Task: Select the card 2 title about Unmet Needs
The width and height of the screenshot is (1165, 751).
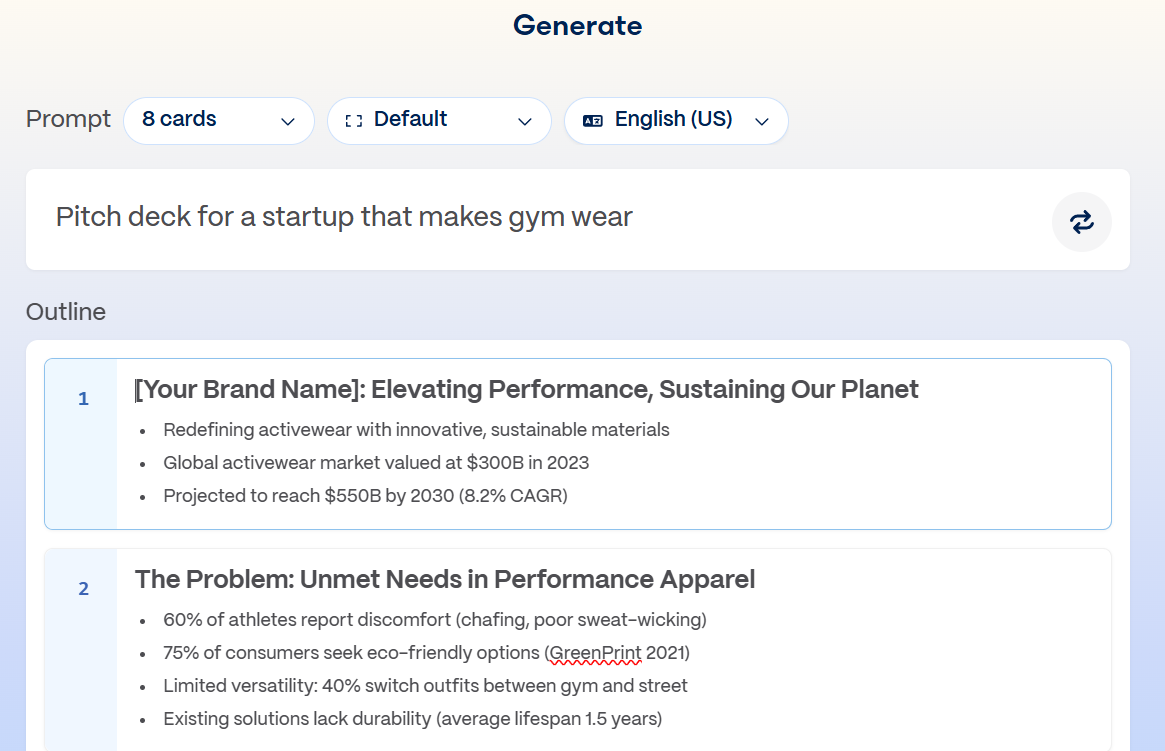Action: pyautogui.click(x=444, y=579)
